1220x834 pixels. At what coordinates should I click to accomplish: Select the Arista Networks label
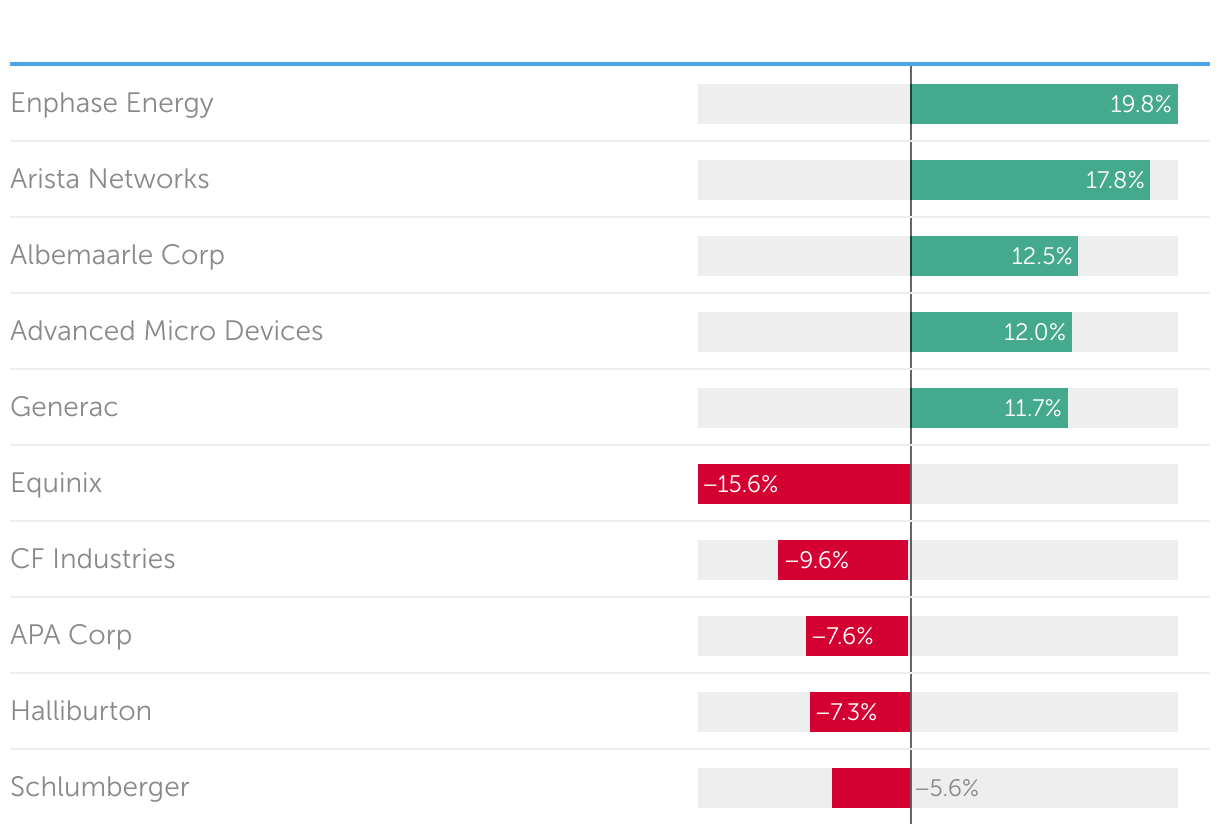pos(110,180)
